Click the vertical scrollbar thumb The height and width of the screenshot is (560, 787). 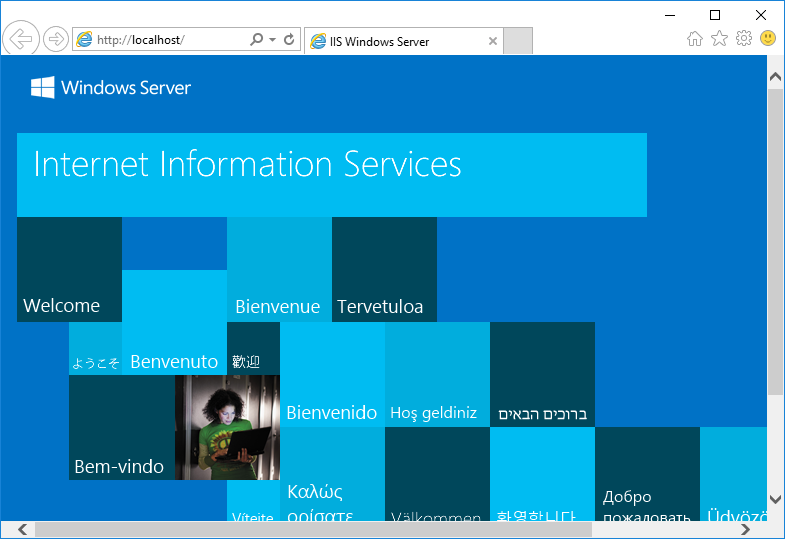coord(775,242)
